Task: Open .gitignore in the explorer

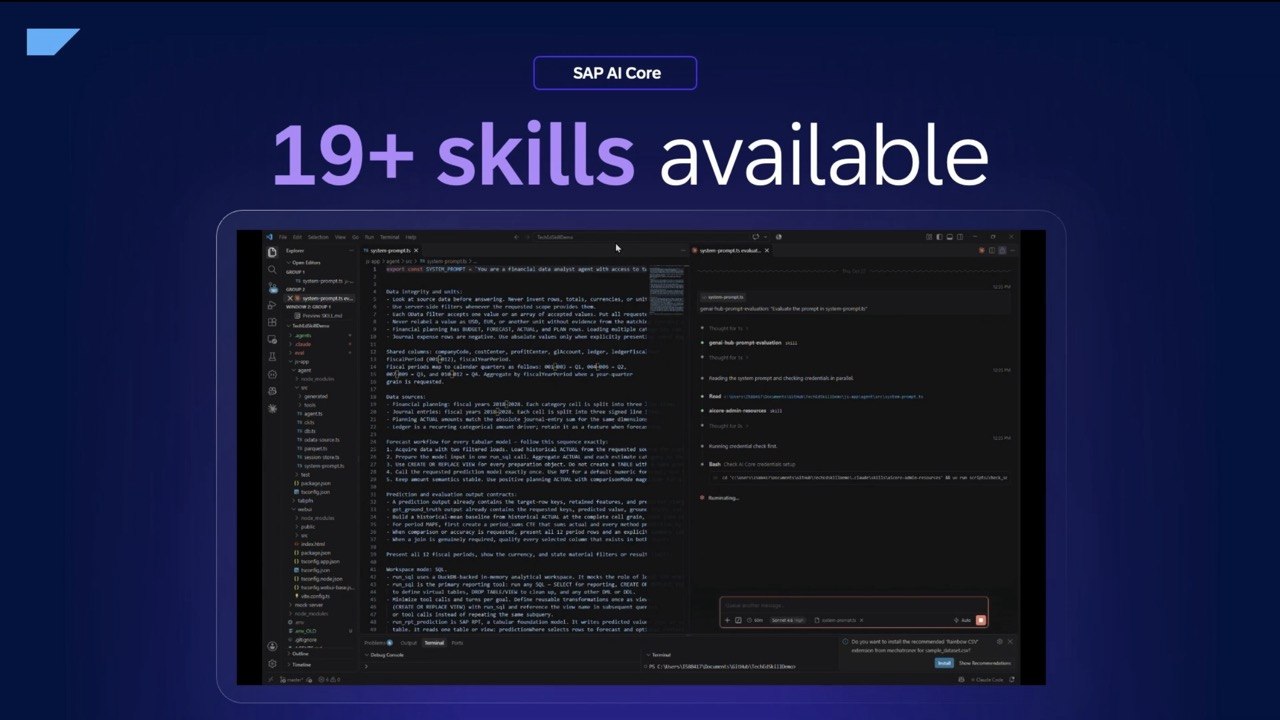Action: (x=302, y=638)
